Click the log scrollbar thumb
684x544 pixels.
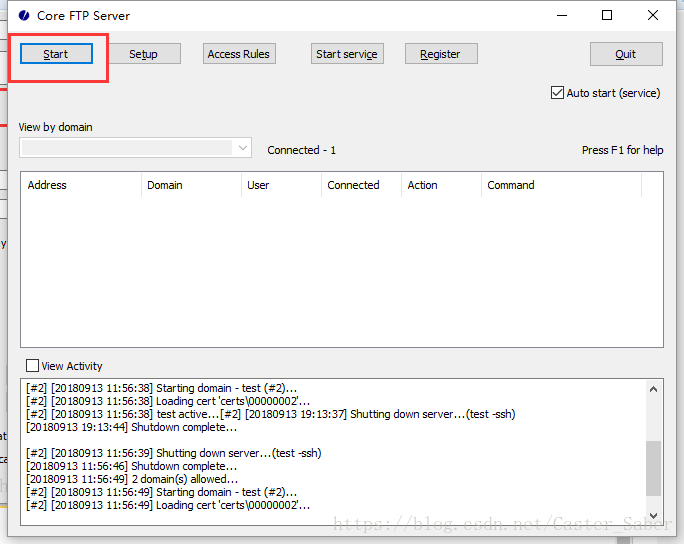[x=653, y=469]
